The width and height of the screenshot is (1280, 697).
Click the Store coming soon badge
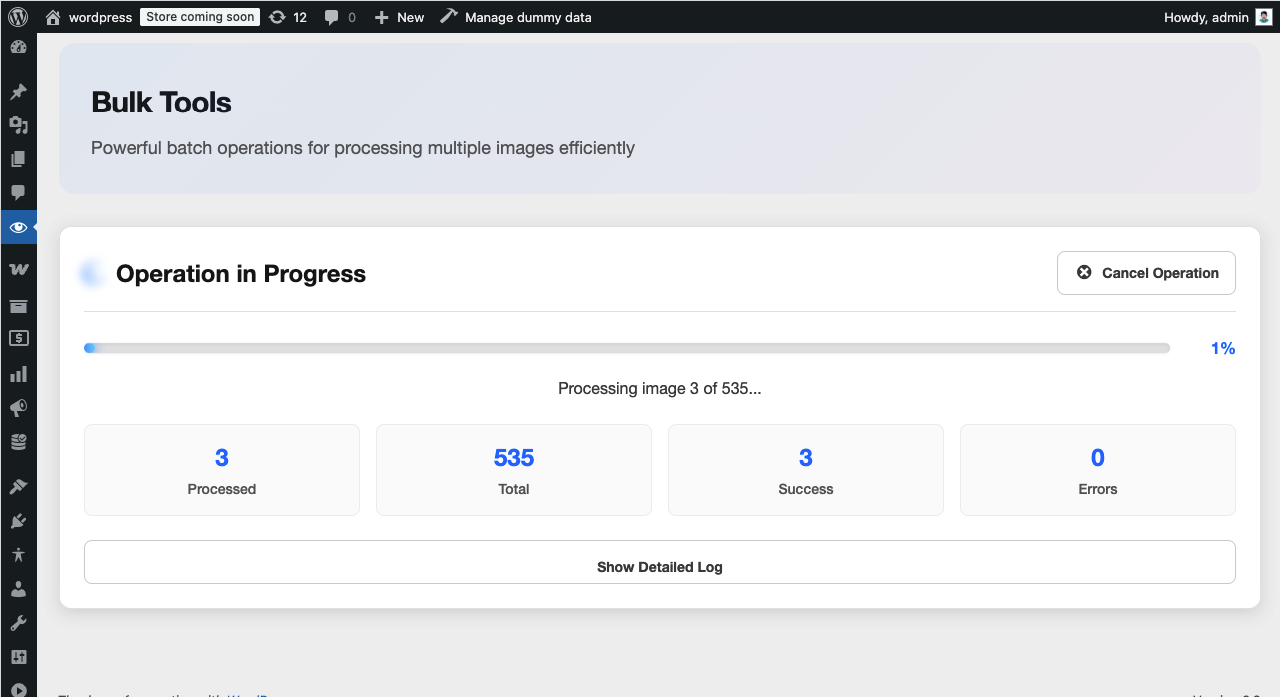(x=199, y=16)
